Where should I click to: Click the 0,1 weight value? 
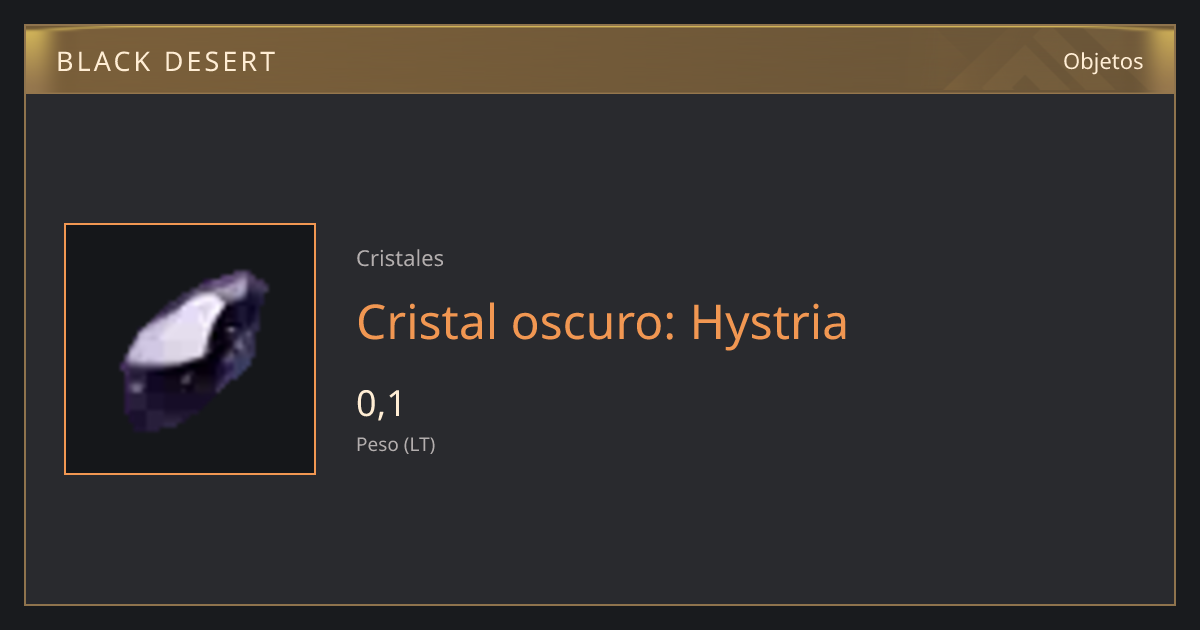(x=380, y=403)
